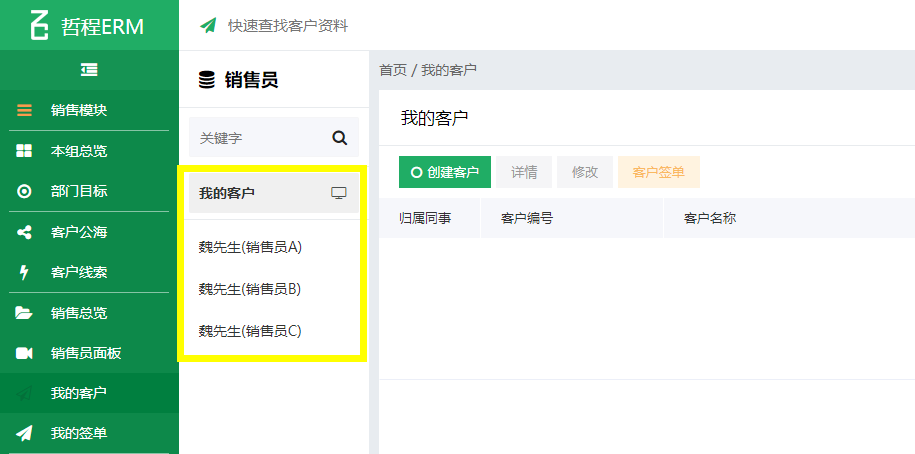
Task: Click the 哲程ERM logo icon
Action: (x=39, y=26)
